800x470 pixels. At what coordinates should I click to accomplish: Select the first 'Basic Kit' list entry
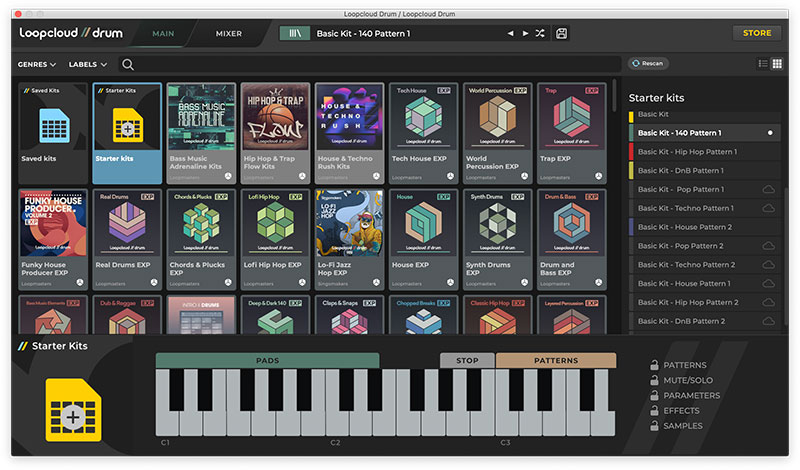[705, 116]
